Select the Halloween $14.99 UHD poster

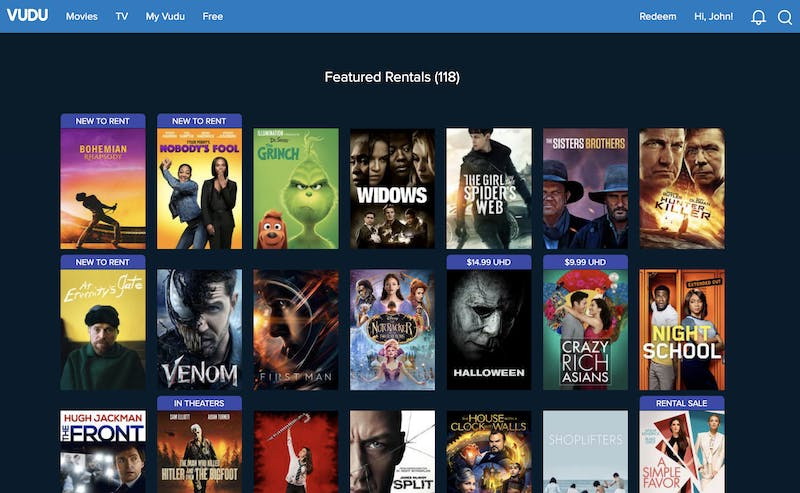coord(489,323)
